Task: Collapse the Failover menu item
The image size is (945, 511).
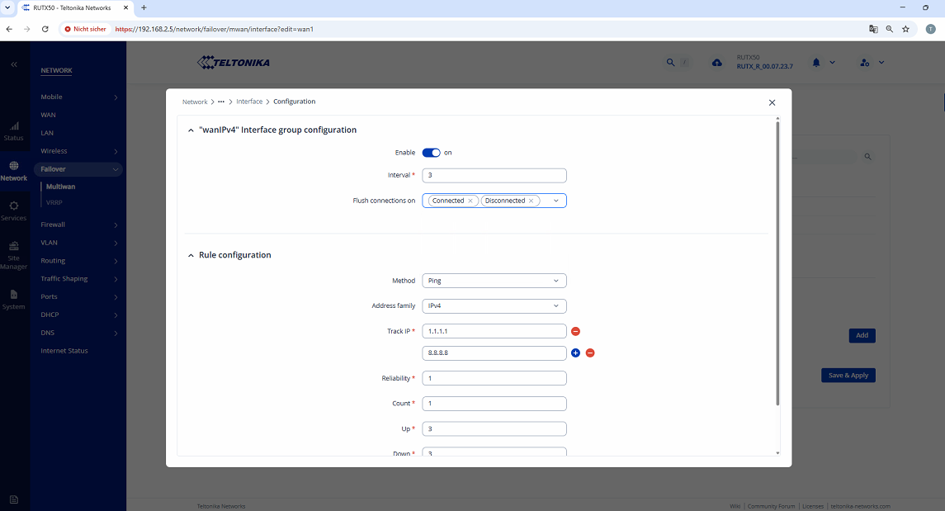Action: coord(78,169)
